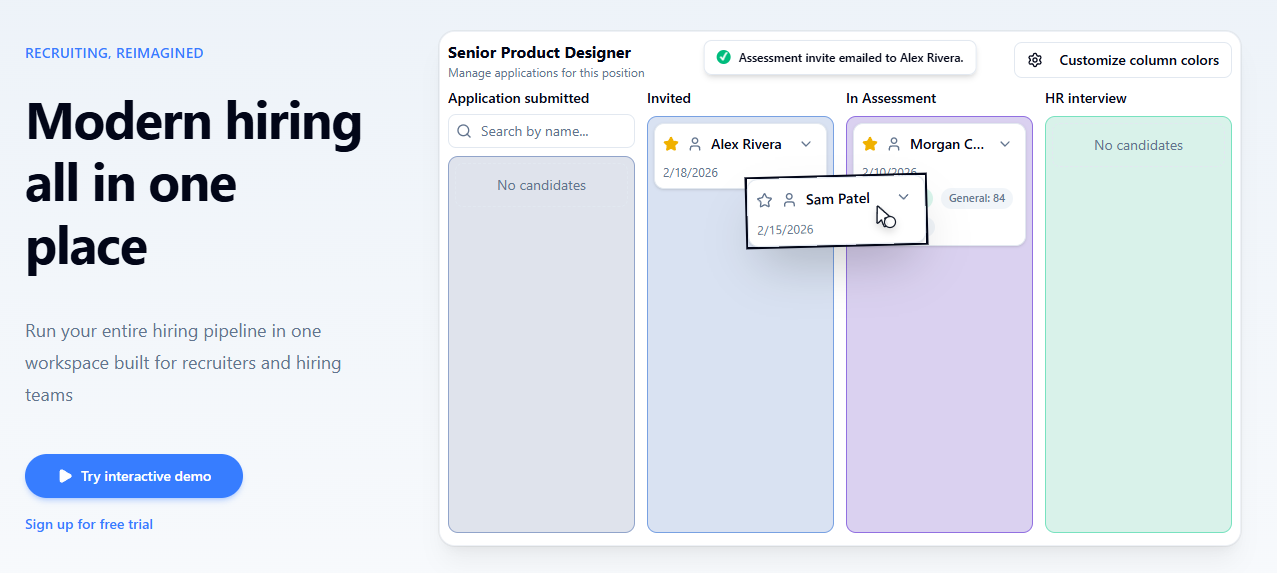Click the person icon beside Sam Patel
This screenshot has width=1277, height=573.
tap(789, 200)
